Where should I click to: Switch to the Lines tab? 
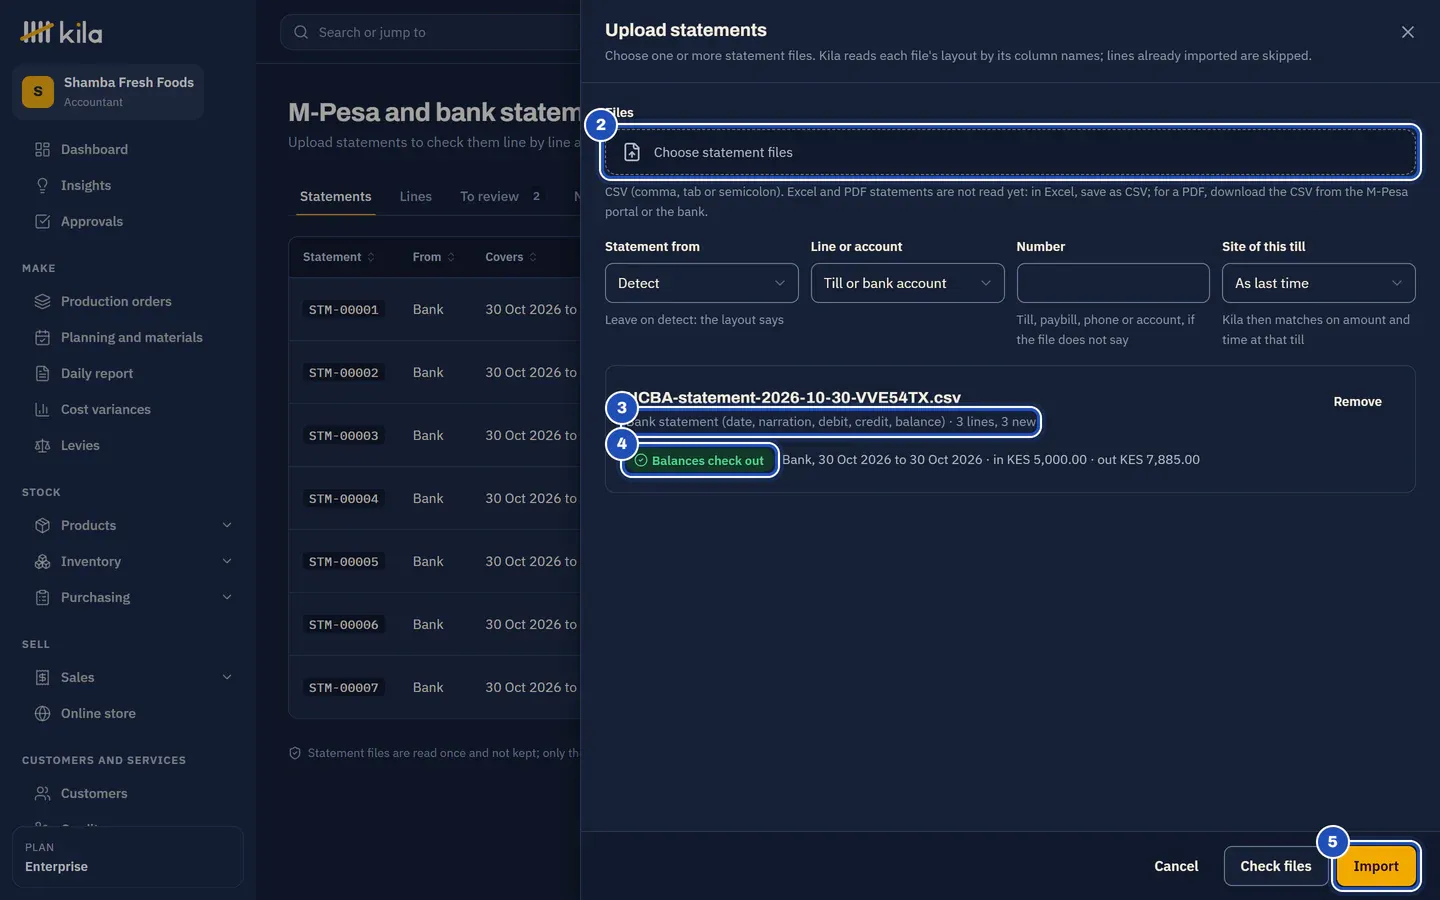pyautogui.click(x=416, y=196)
